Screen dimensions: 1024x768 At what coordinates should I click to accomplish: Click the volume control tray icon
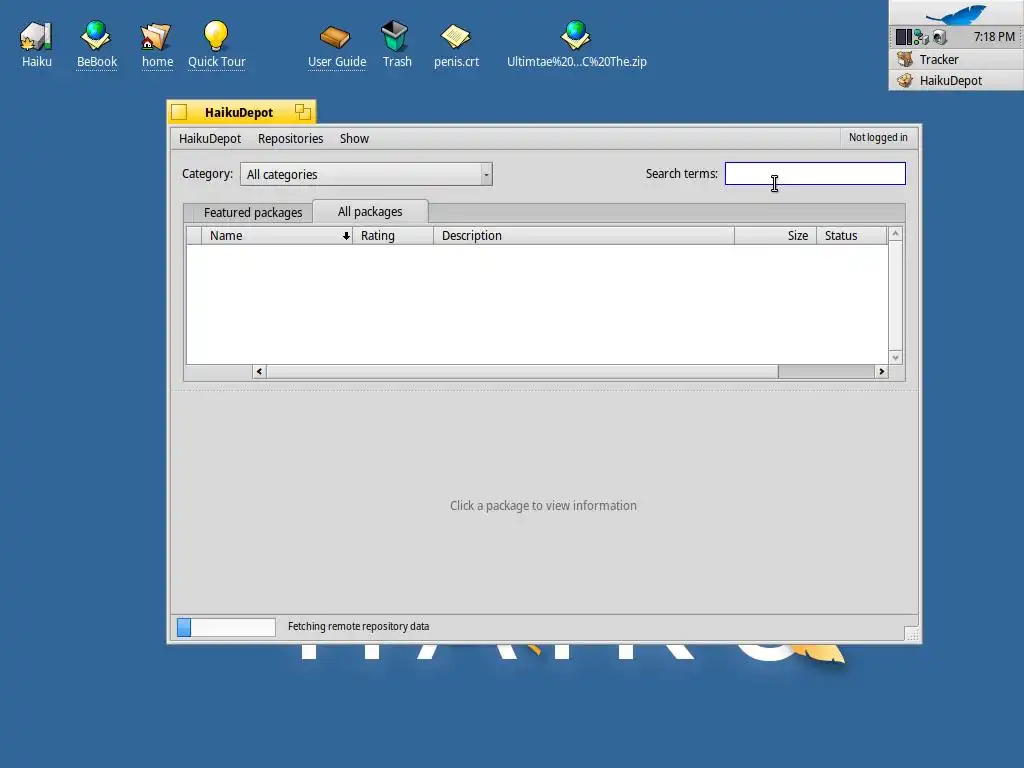point(939,37)
